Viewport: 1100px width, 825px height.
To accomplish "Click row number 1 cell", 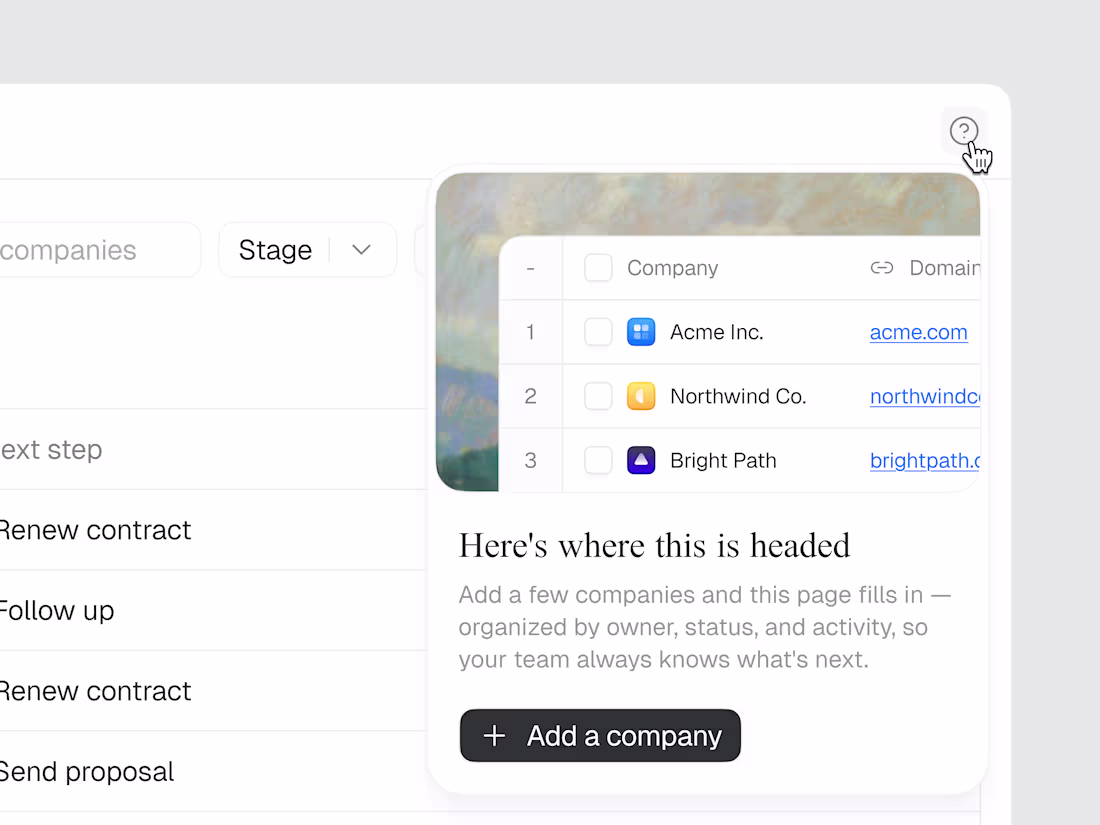I will (x=530, y=332).
